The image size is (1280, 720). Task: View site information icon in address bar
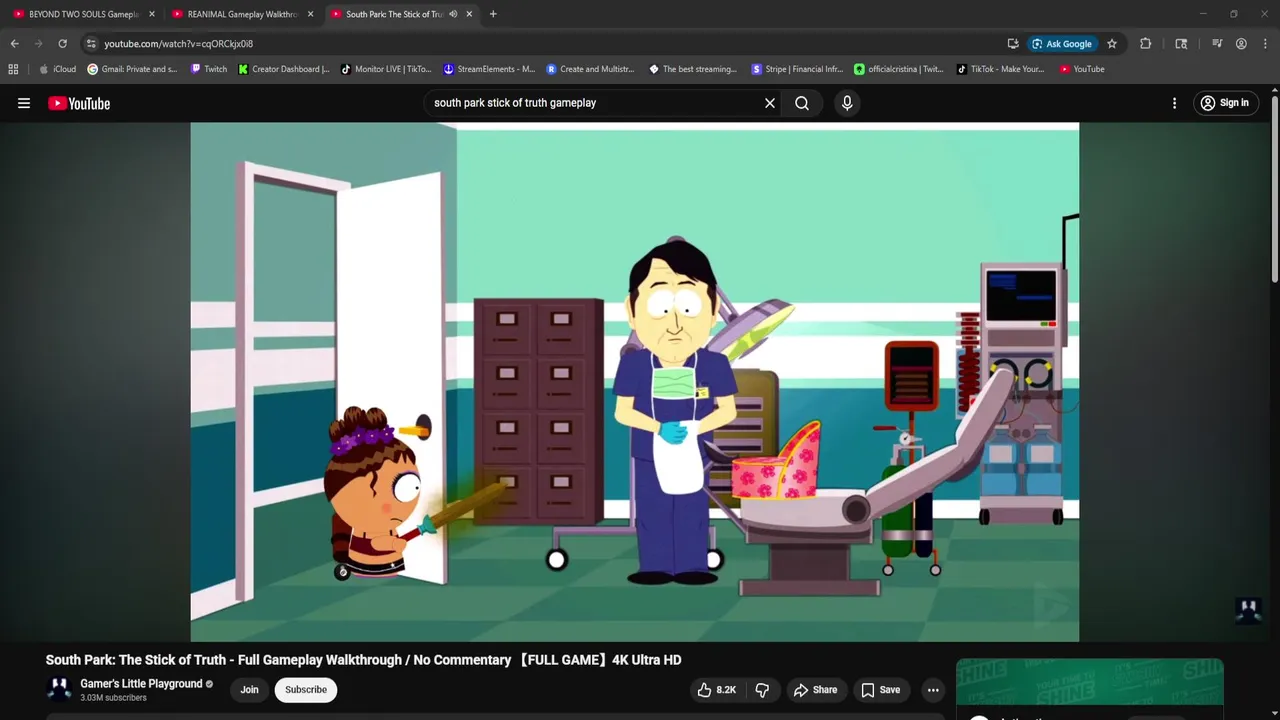pos(91,44)
